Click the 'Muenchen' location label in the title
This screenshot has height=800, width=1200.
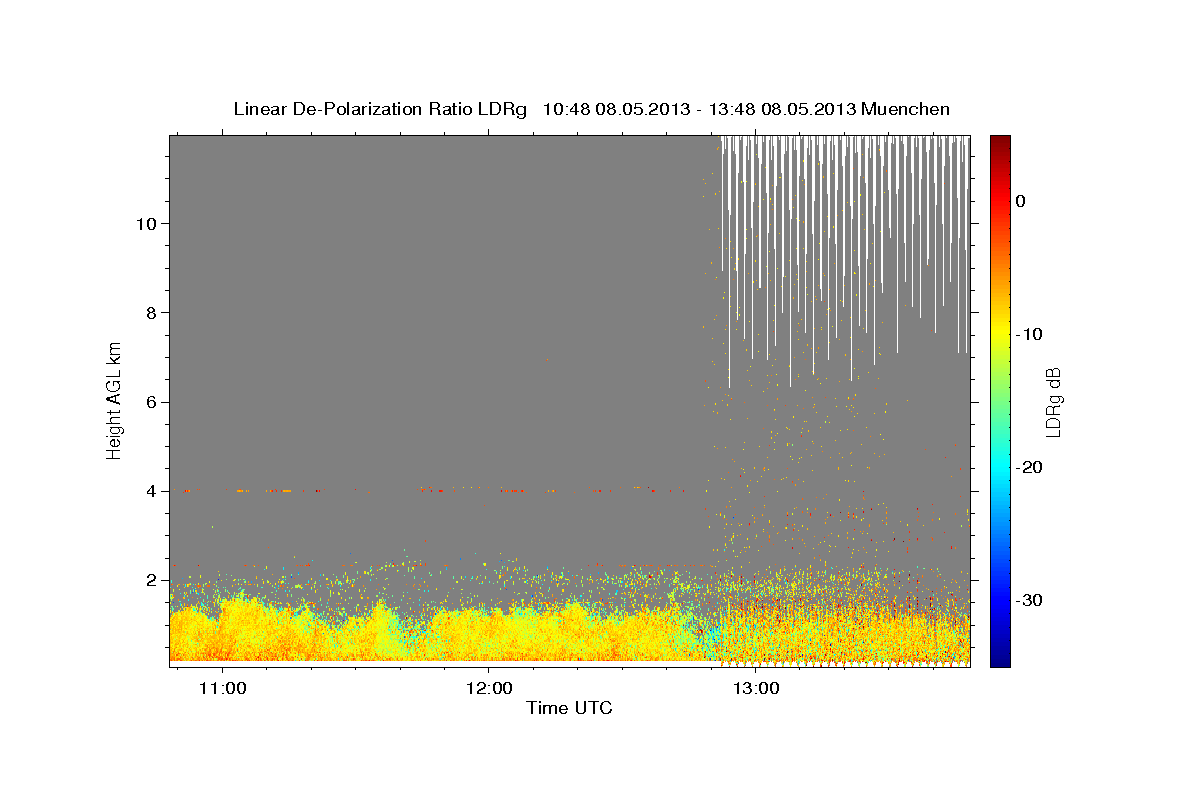tap(906, 109)
